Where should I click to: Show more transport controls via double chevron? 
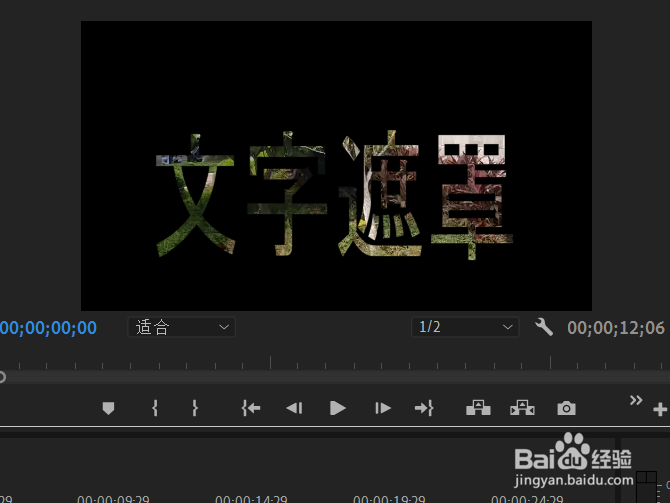pos(636,400)
